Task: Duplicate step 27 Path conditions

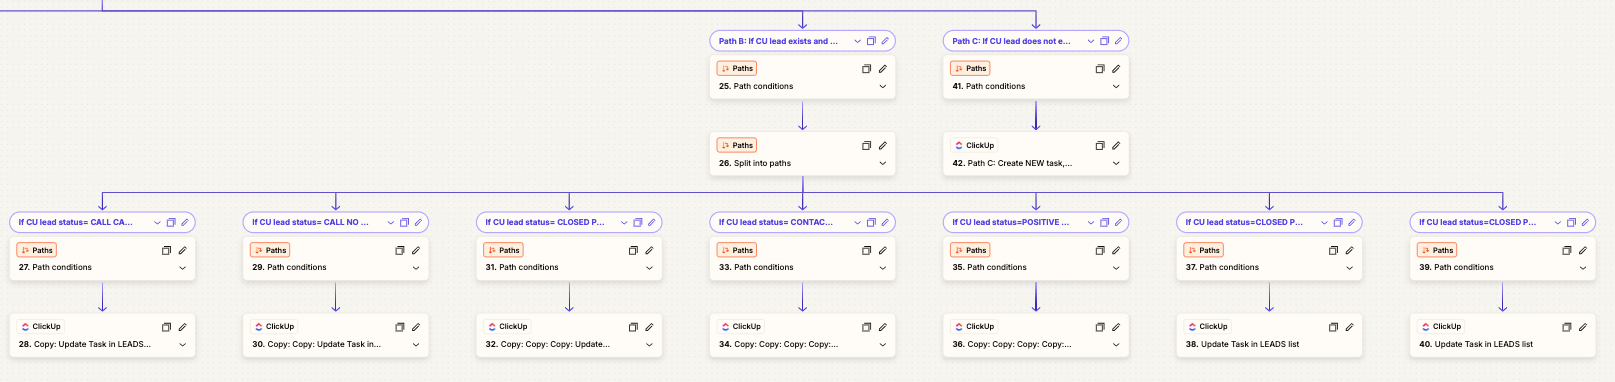Action: (167, 251)
